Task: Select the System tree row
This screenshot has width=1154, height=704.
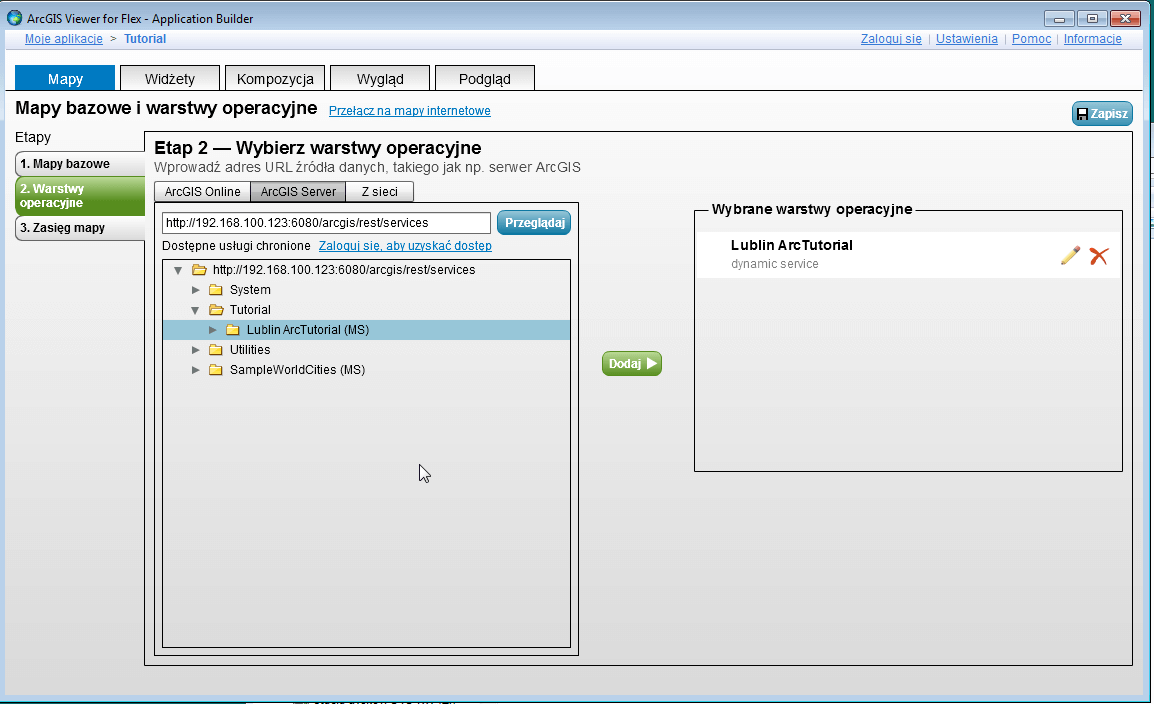Action: click(367, 290)
